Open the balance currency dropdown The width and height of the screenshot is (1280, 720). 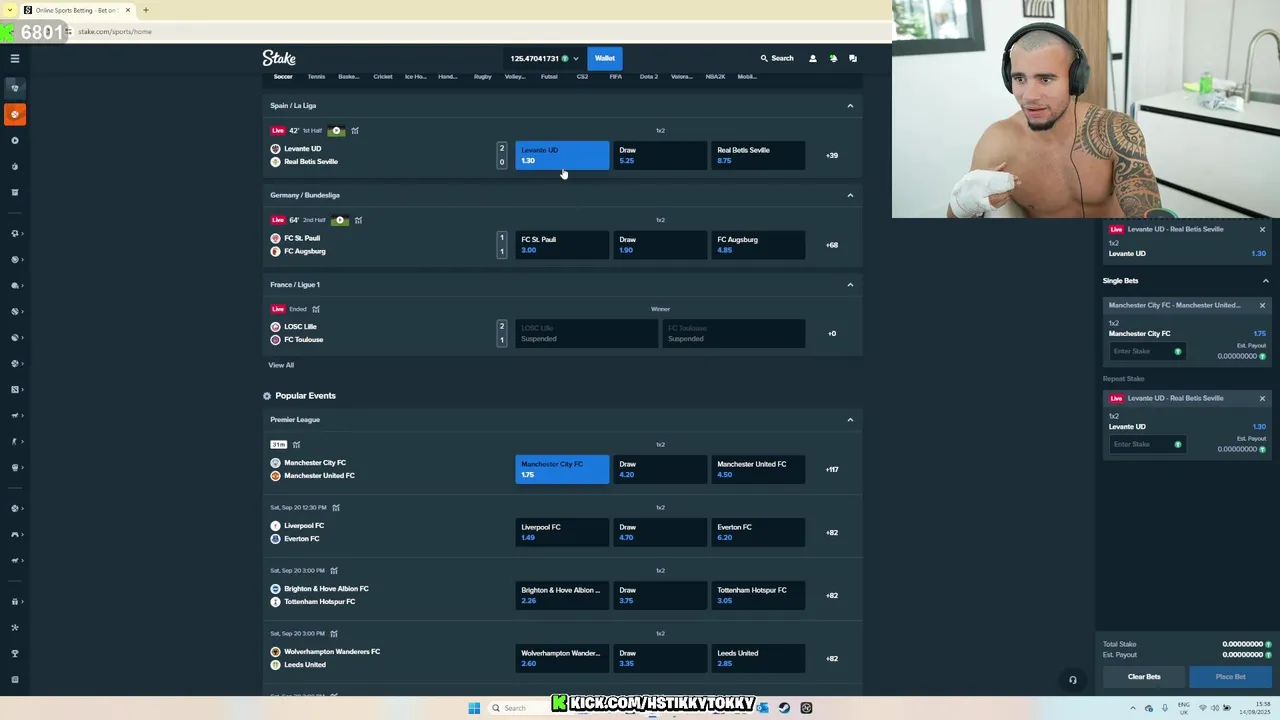(544, 58)
